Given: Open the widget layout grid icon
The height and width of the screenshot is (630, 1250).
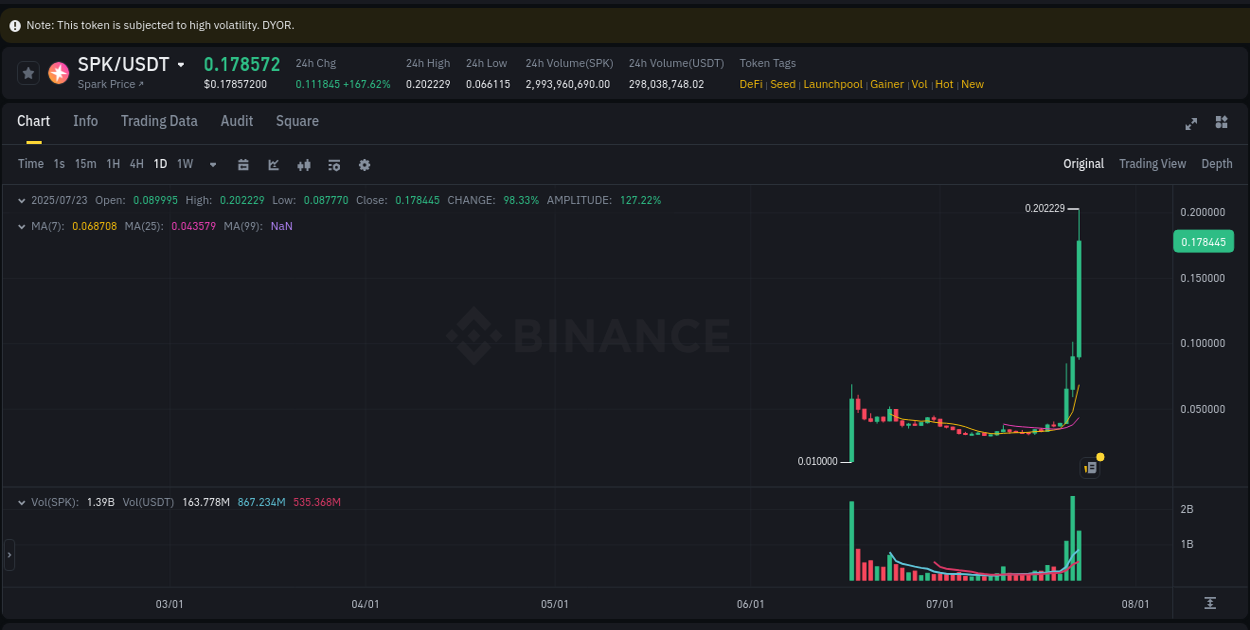Looking at the screenshot, I should (x=1221, y=122).
